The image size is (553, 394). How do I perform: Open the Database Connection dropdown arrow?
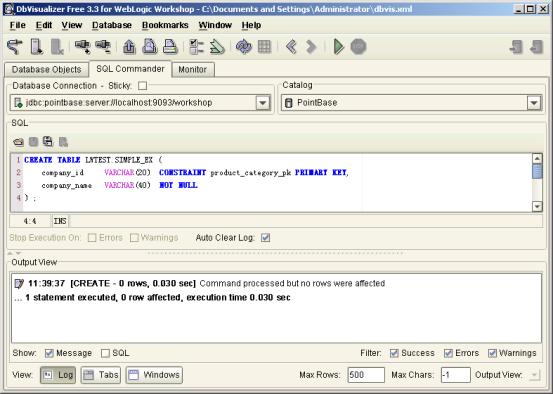pyautogui.click(x=263, y=103)
